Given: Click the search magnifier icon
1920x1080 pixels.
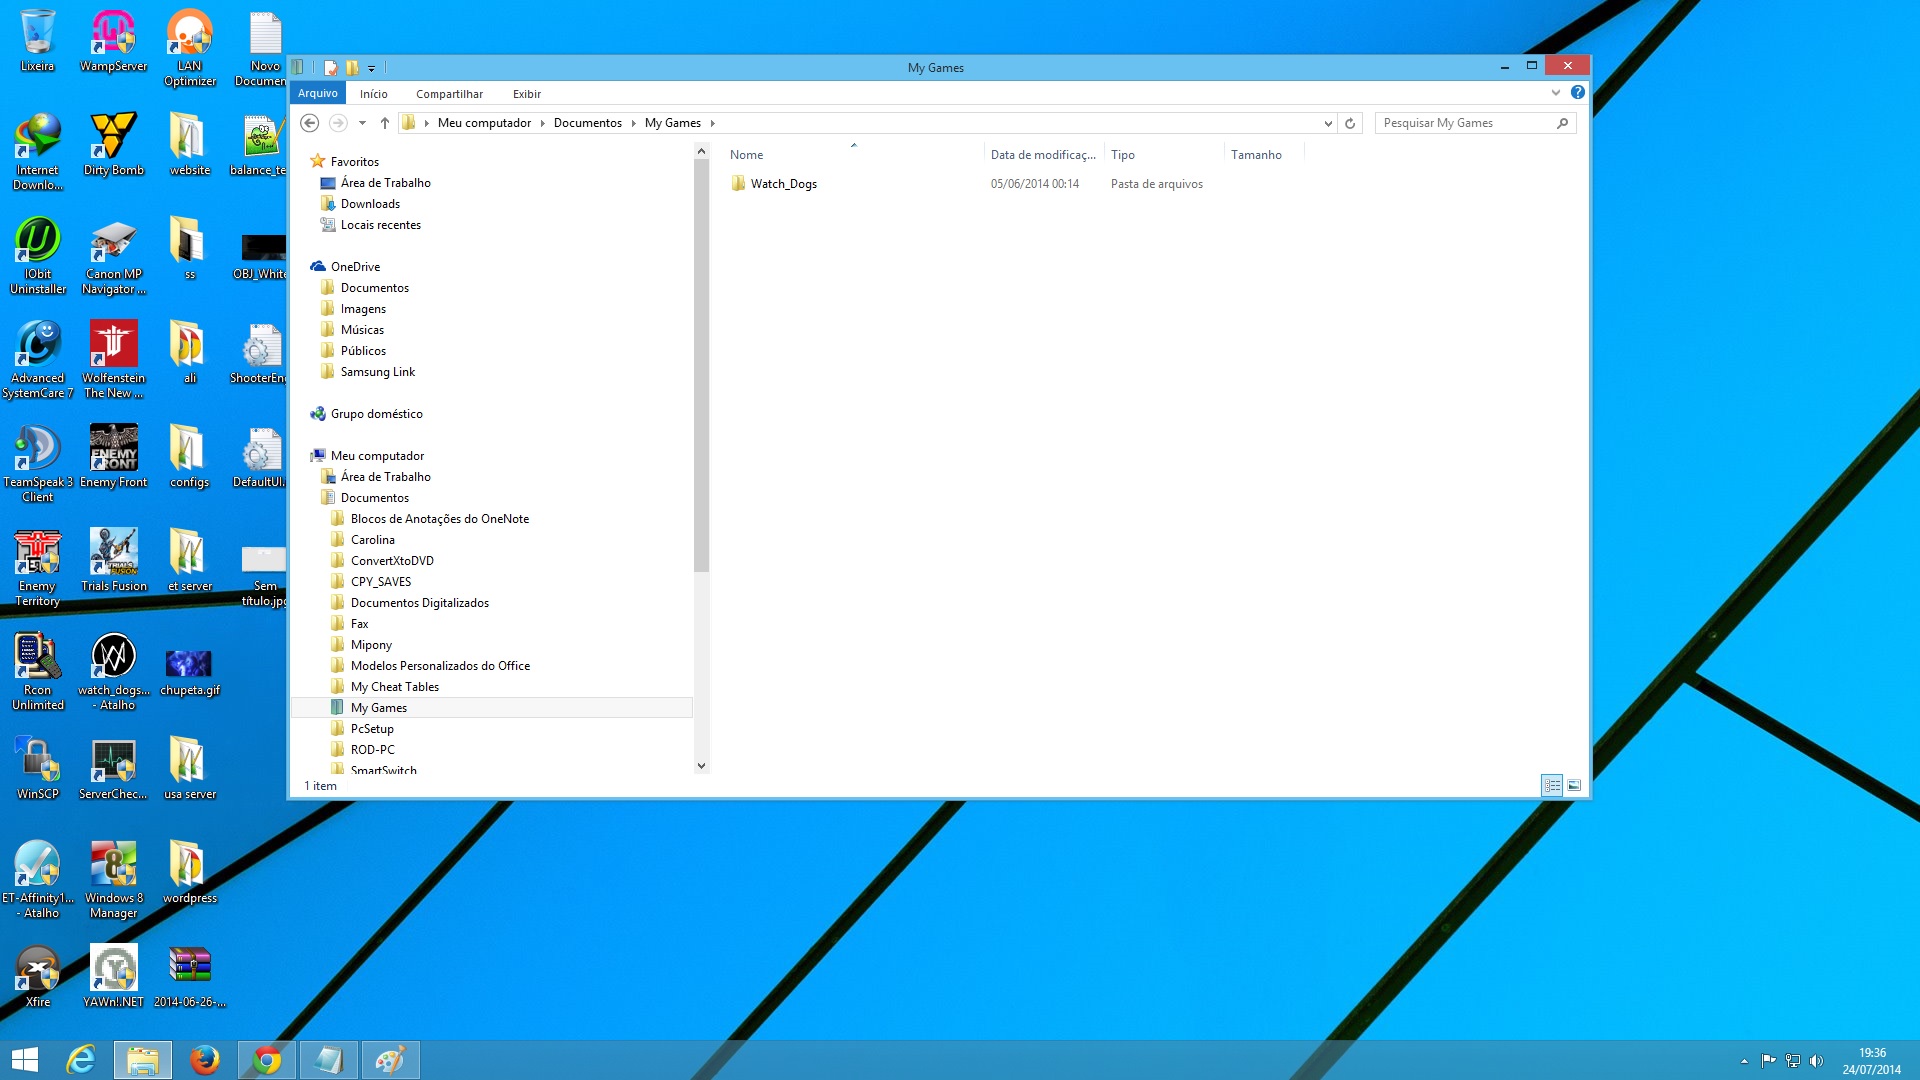Looking at the screenshot, I should [1562, 123].
